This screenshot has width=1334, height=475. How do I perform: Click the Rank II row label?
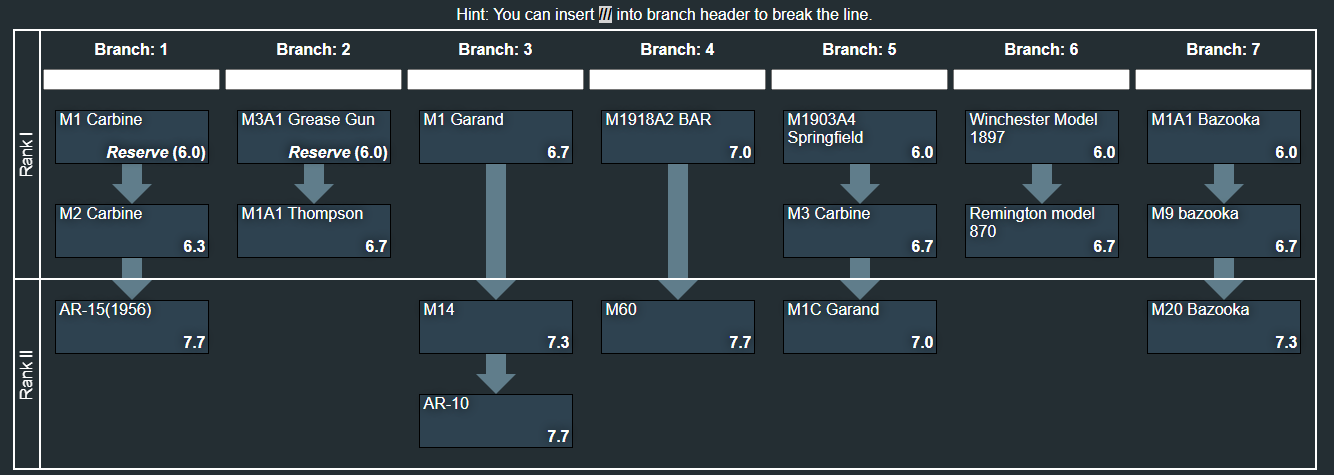[x=27, y=373]
